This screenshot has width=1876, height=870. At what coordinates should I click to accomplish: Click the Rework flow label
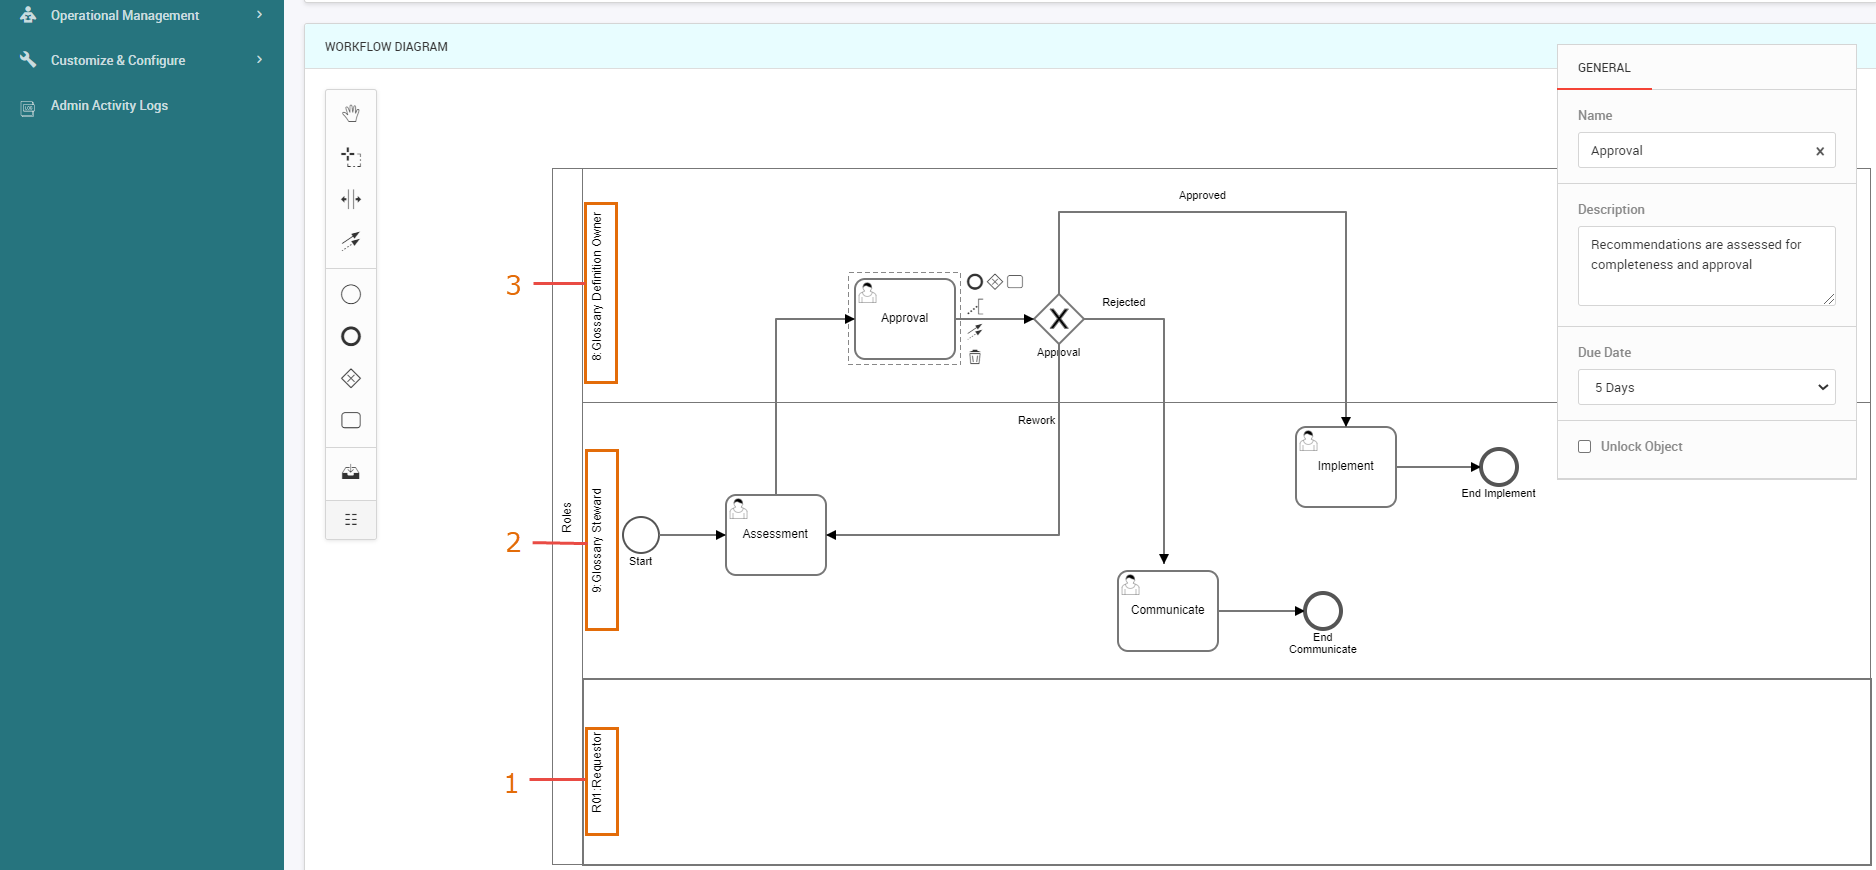tap(1036, 420)
